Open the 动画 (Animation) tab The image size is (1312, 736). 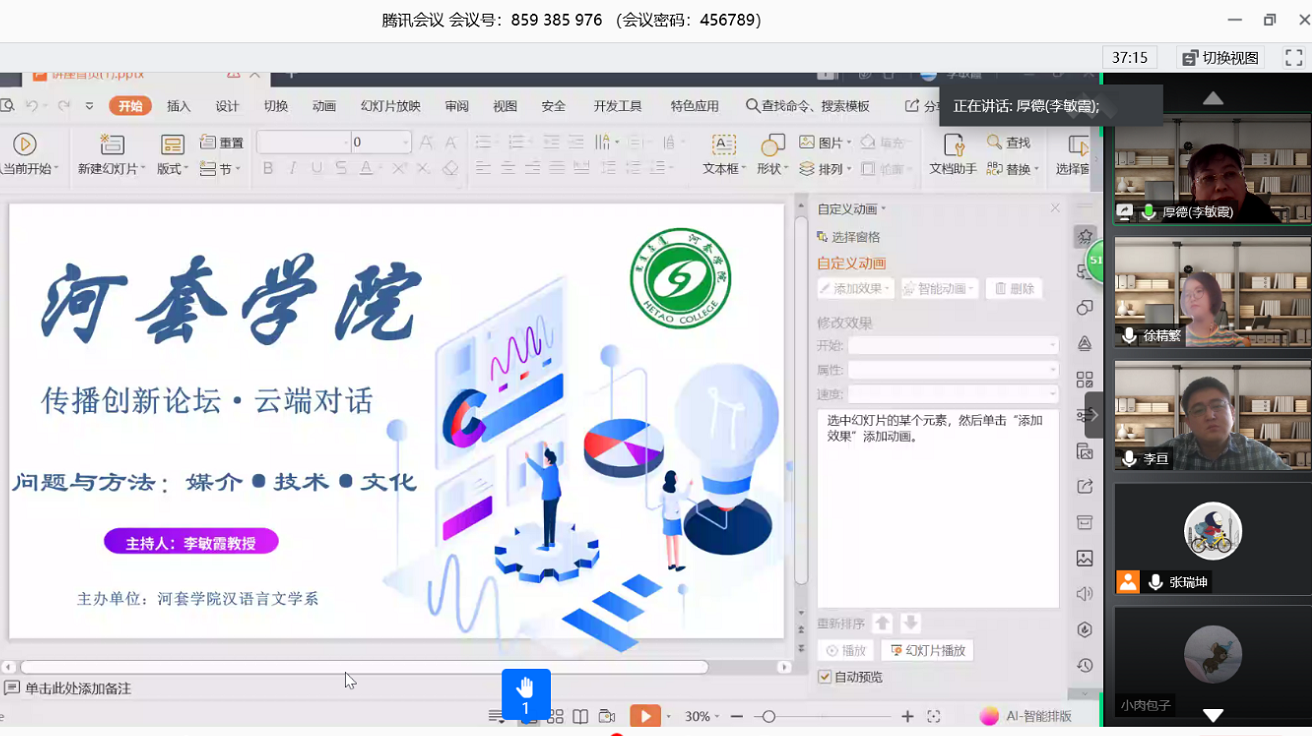pyautogui.click(x=324, y=106)
